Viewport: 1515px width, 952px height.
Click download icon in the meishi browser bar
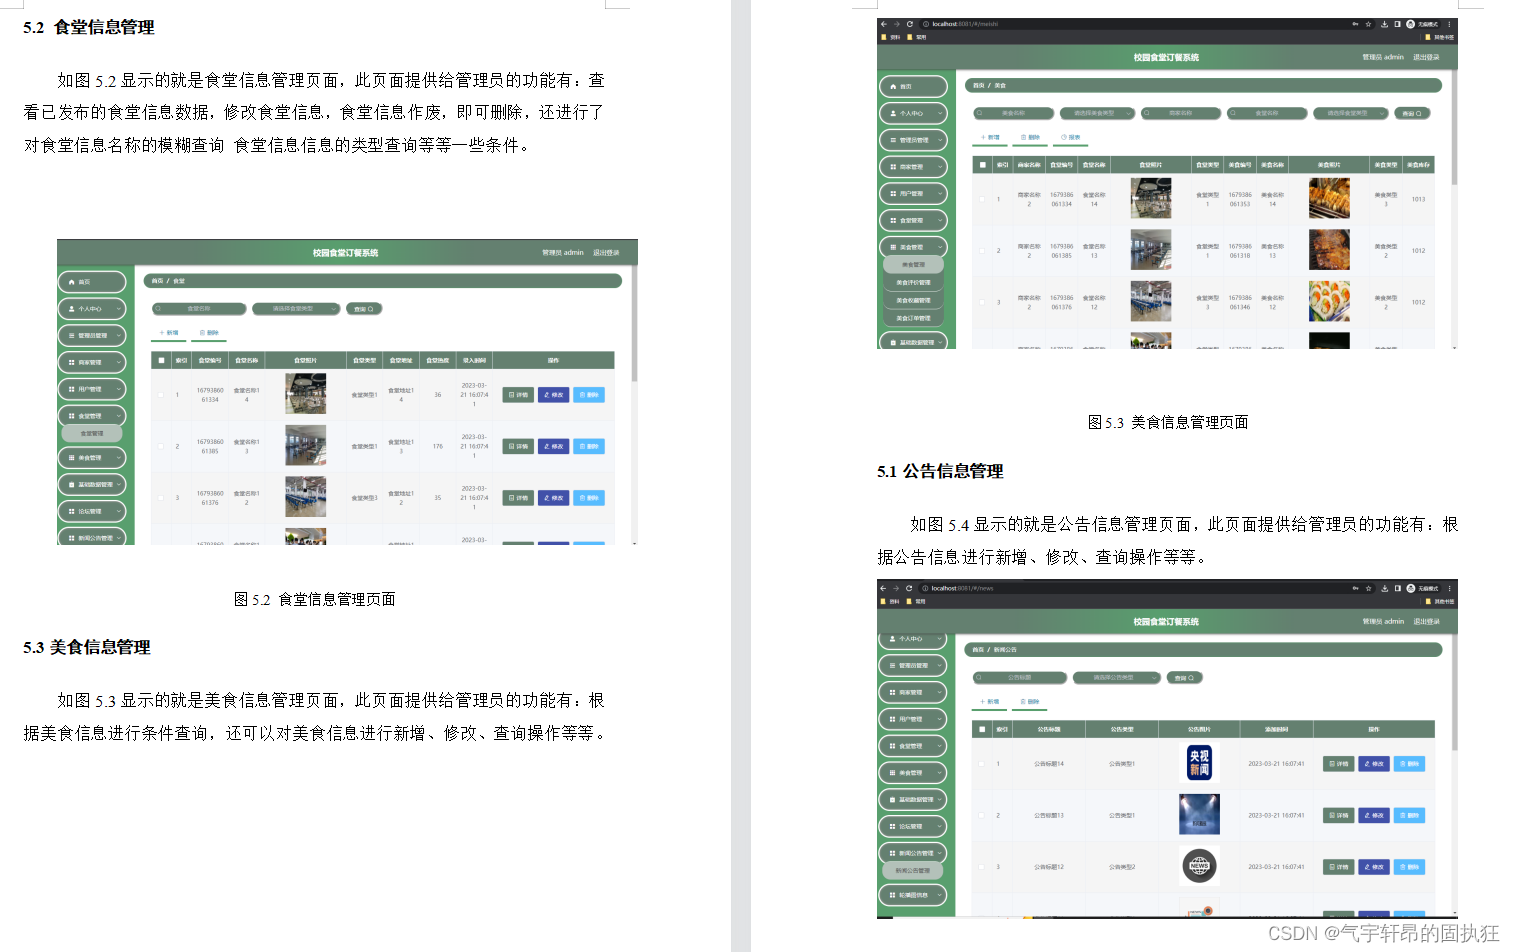point(1384,24)
